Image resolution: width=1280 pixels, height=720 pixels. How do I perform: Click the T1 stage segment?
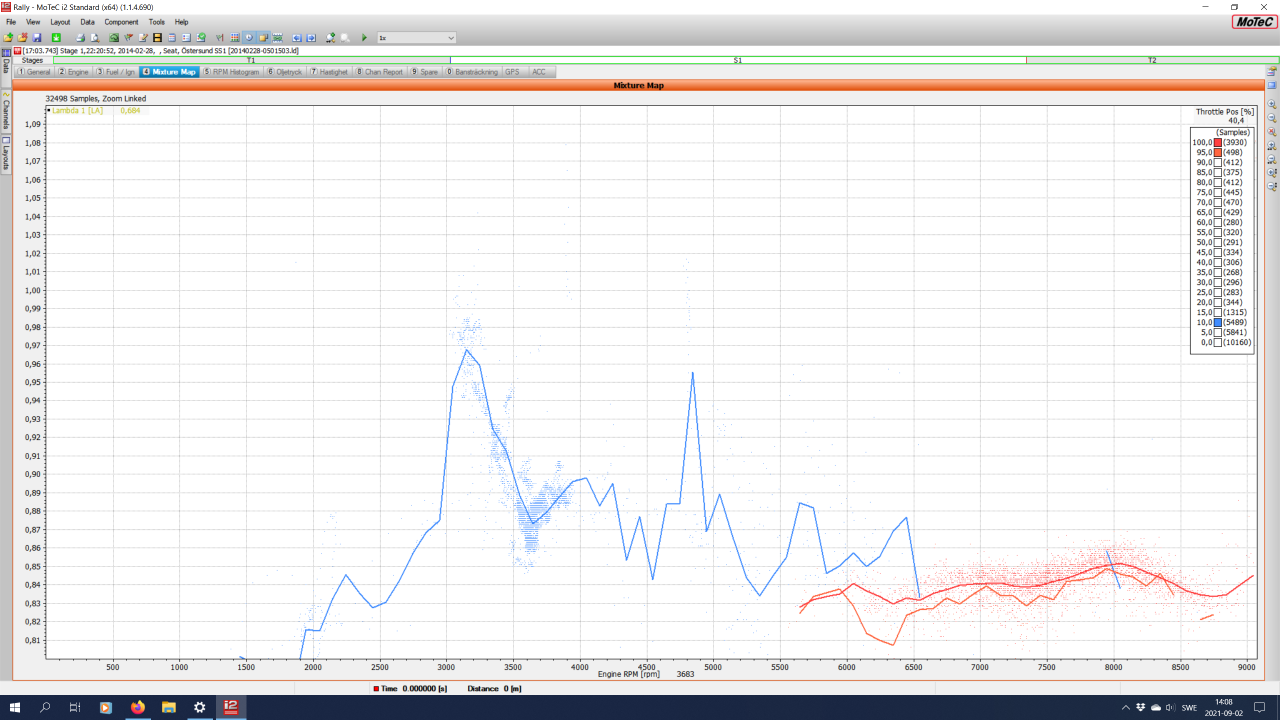251,61
